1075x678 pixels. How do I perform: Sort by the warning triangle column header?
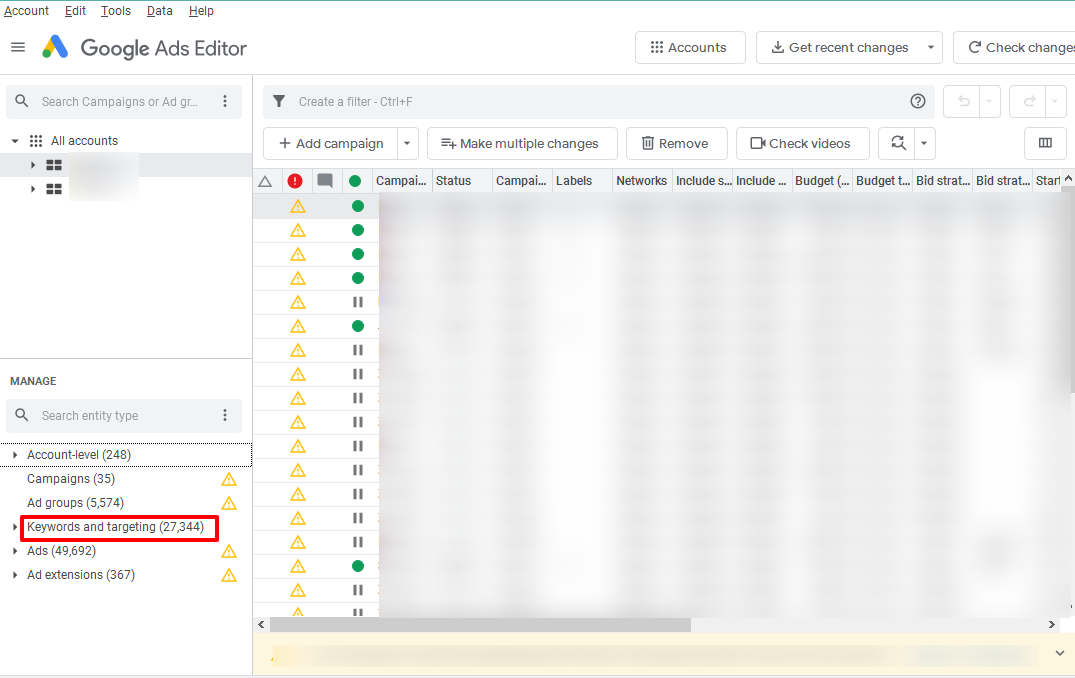[265, 182]
